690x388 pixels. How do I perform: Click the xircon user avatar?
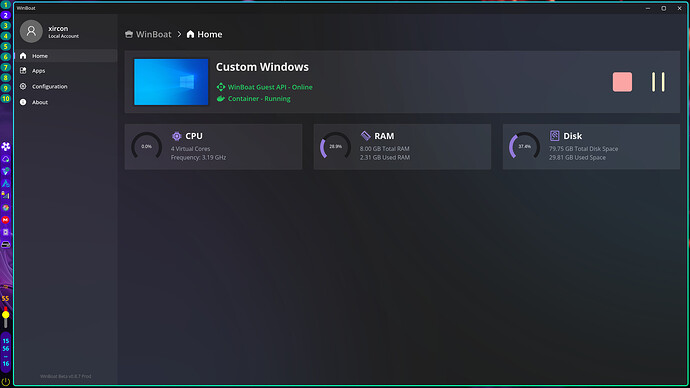(31, 31)
